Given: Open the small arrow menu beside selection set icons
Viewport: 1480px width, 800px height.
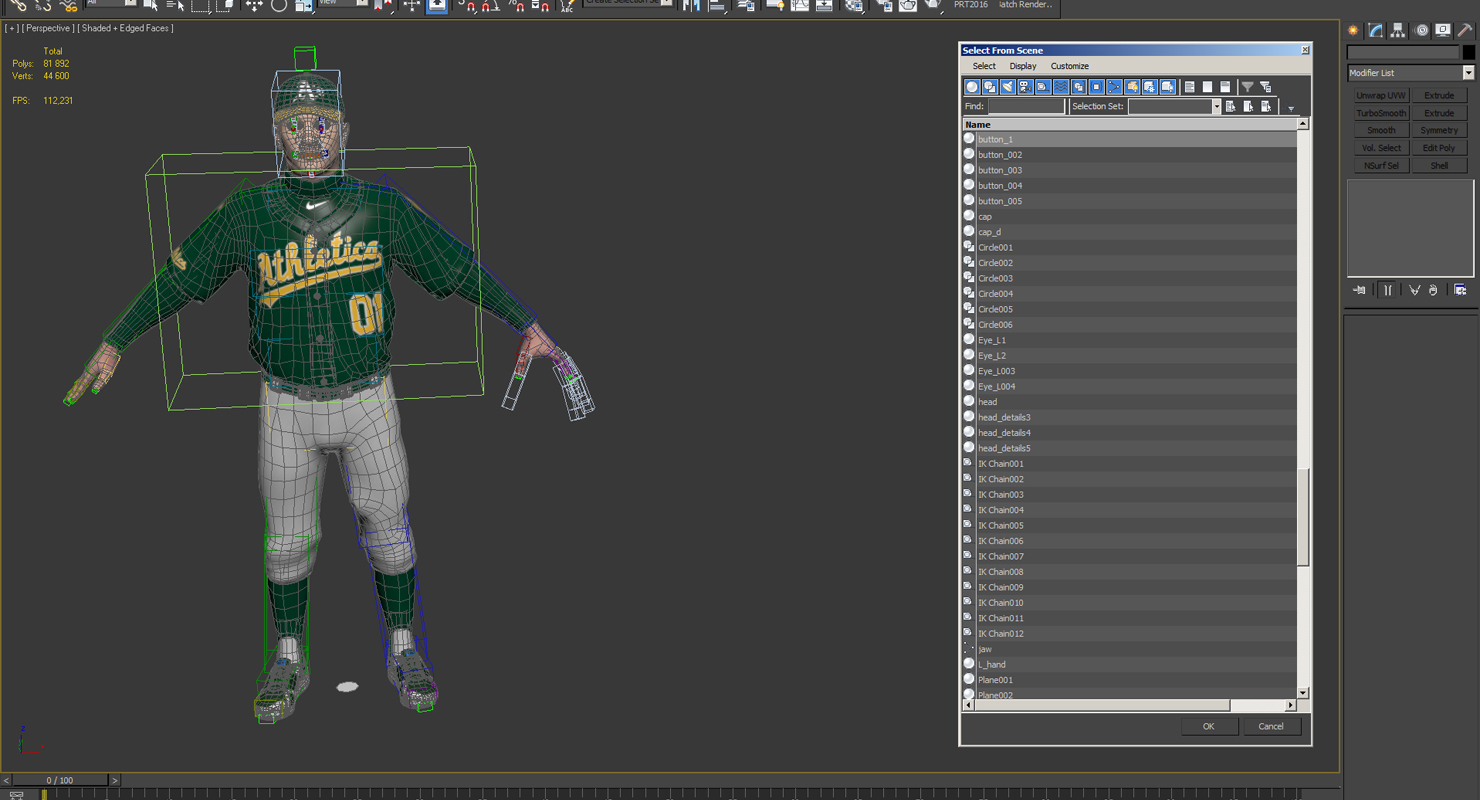Looking at the screenshot, I should point(1291,108).
